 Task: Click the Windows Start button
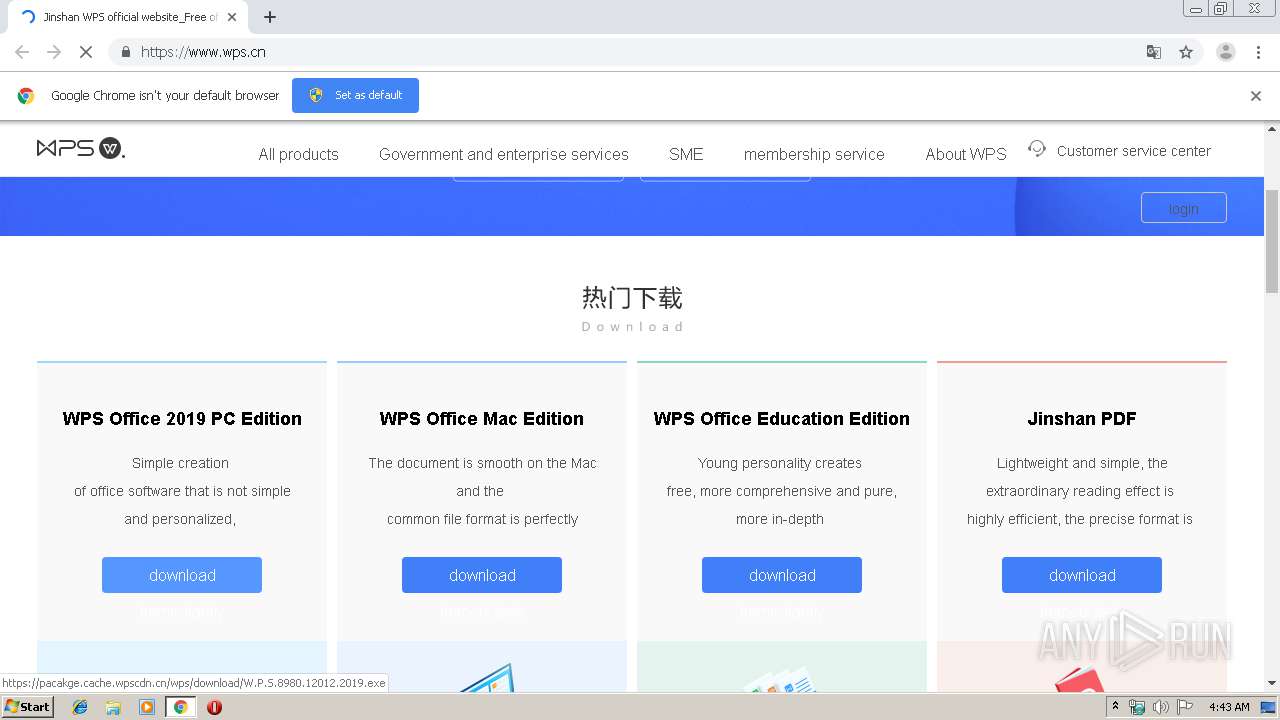[27, 707]
